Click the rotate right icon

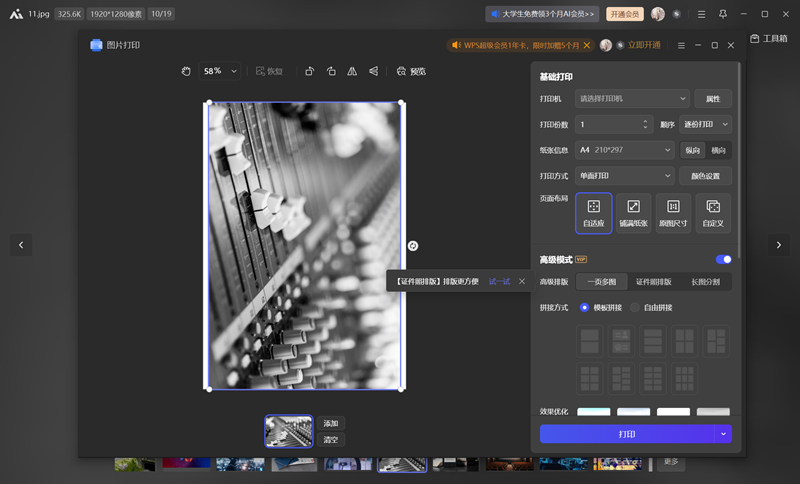[x=331, y=71]
